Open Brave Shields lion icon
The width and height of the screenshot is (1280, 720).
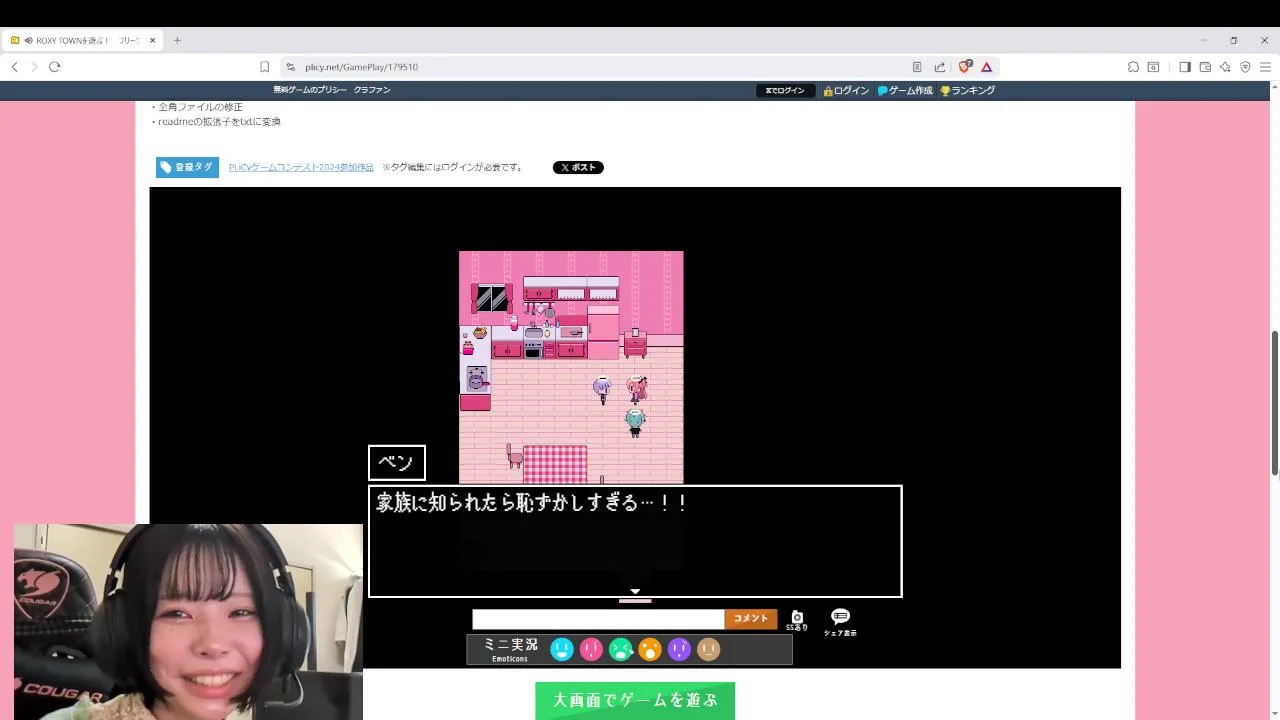coord(964,67)
